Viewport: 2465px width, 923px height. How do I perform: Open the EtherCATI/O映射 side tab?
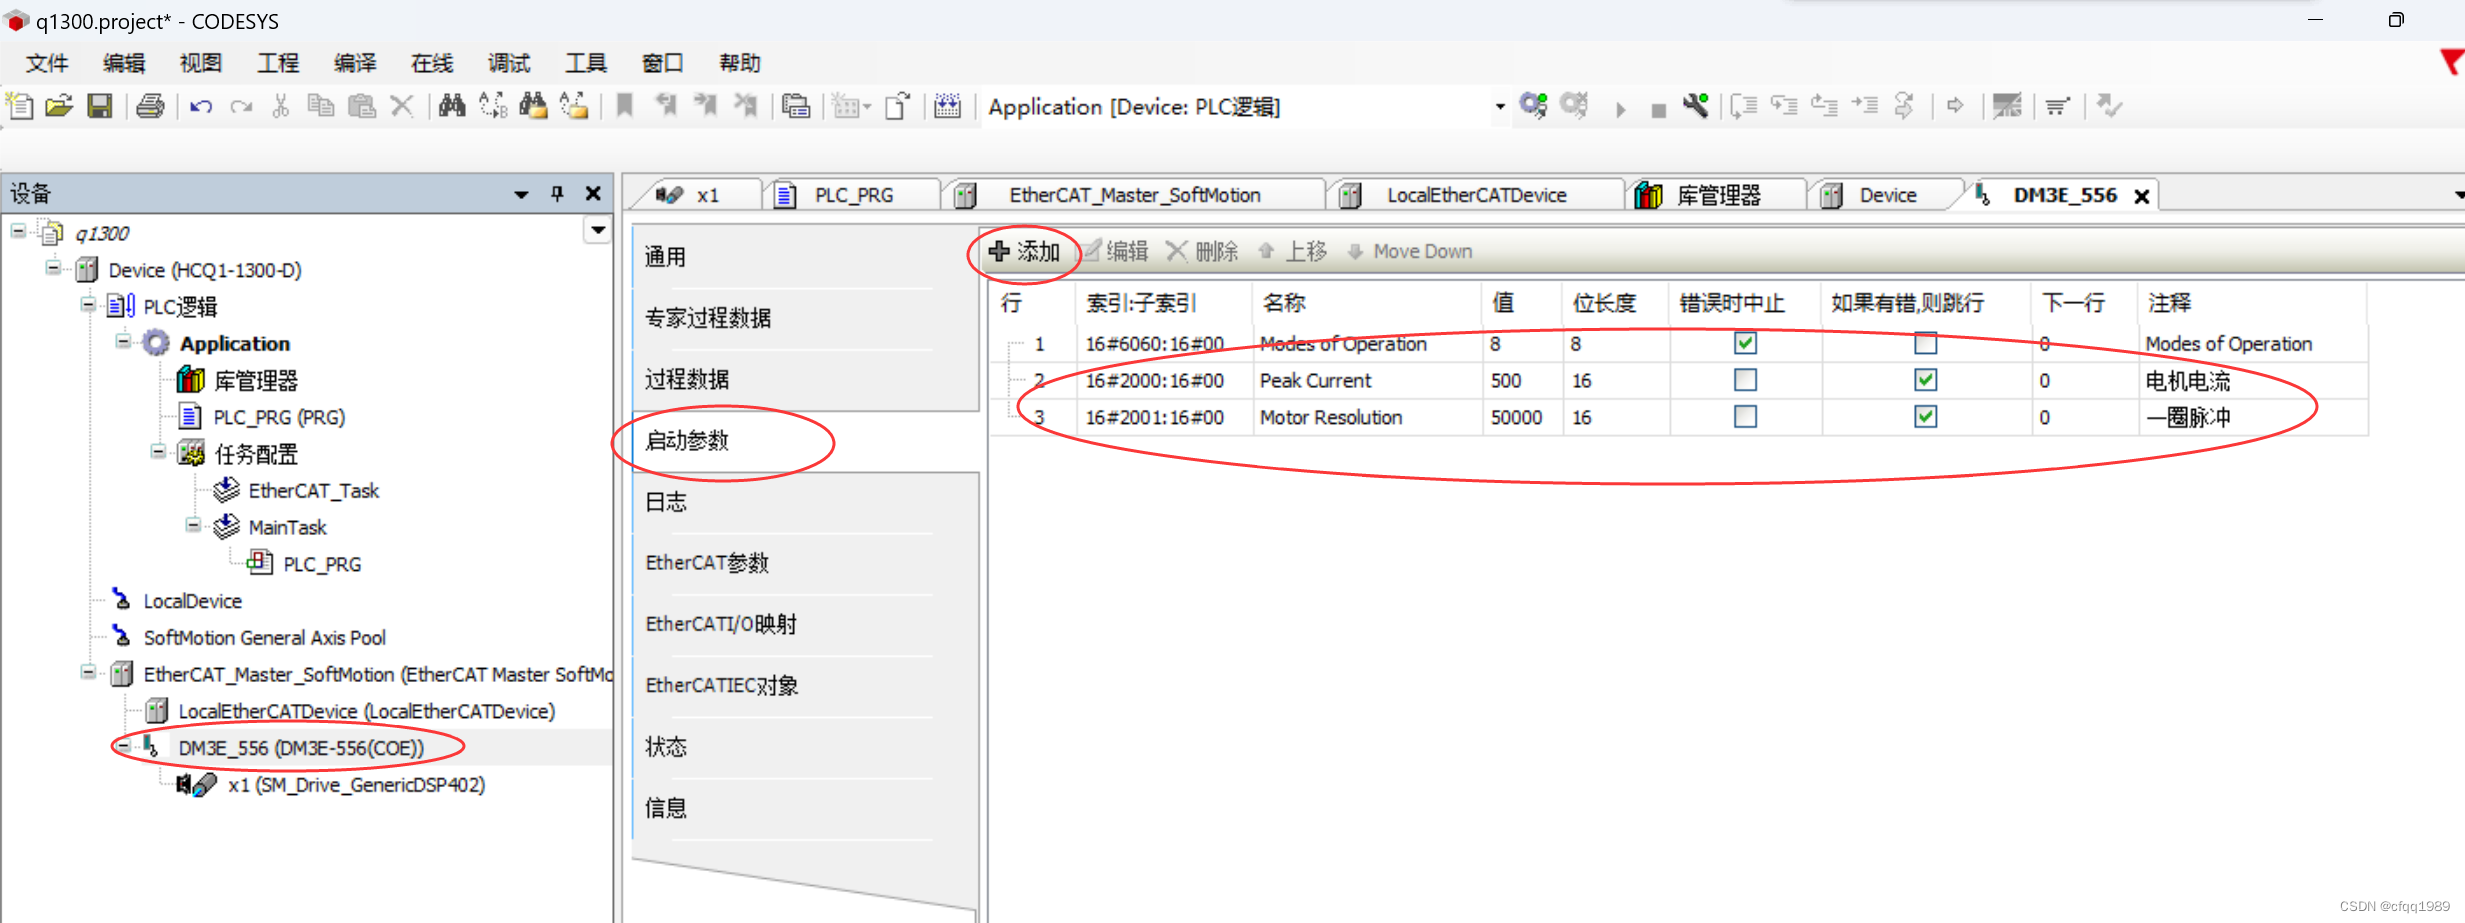tap(721, 624)
